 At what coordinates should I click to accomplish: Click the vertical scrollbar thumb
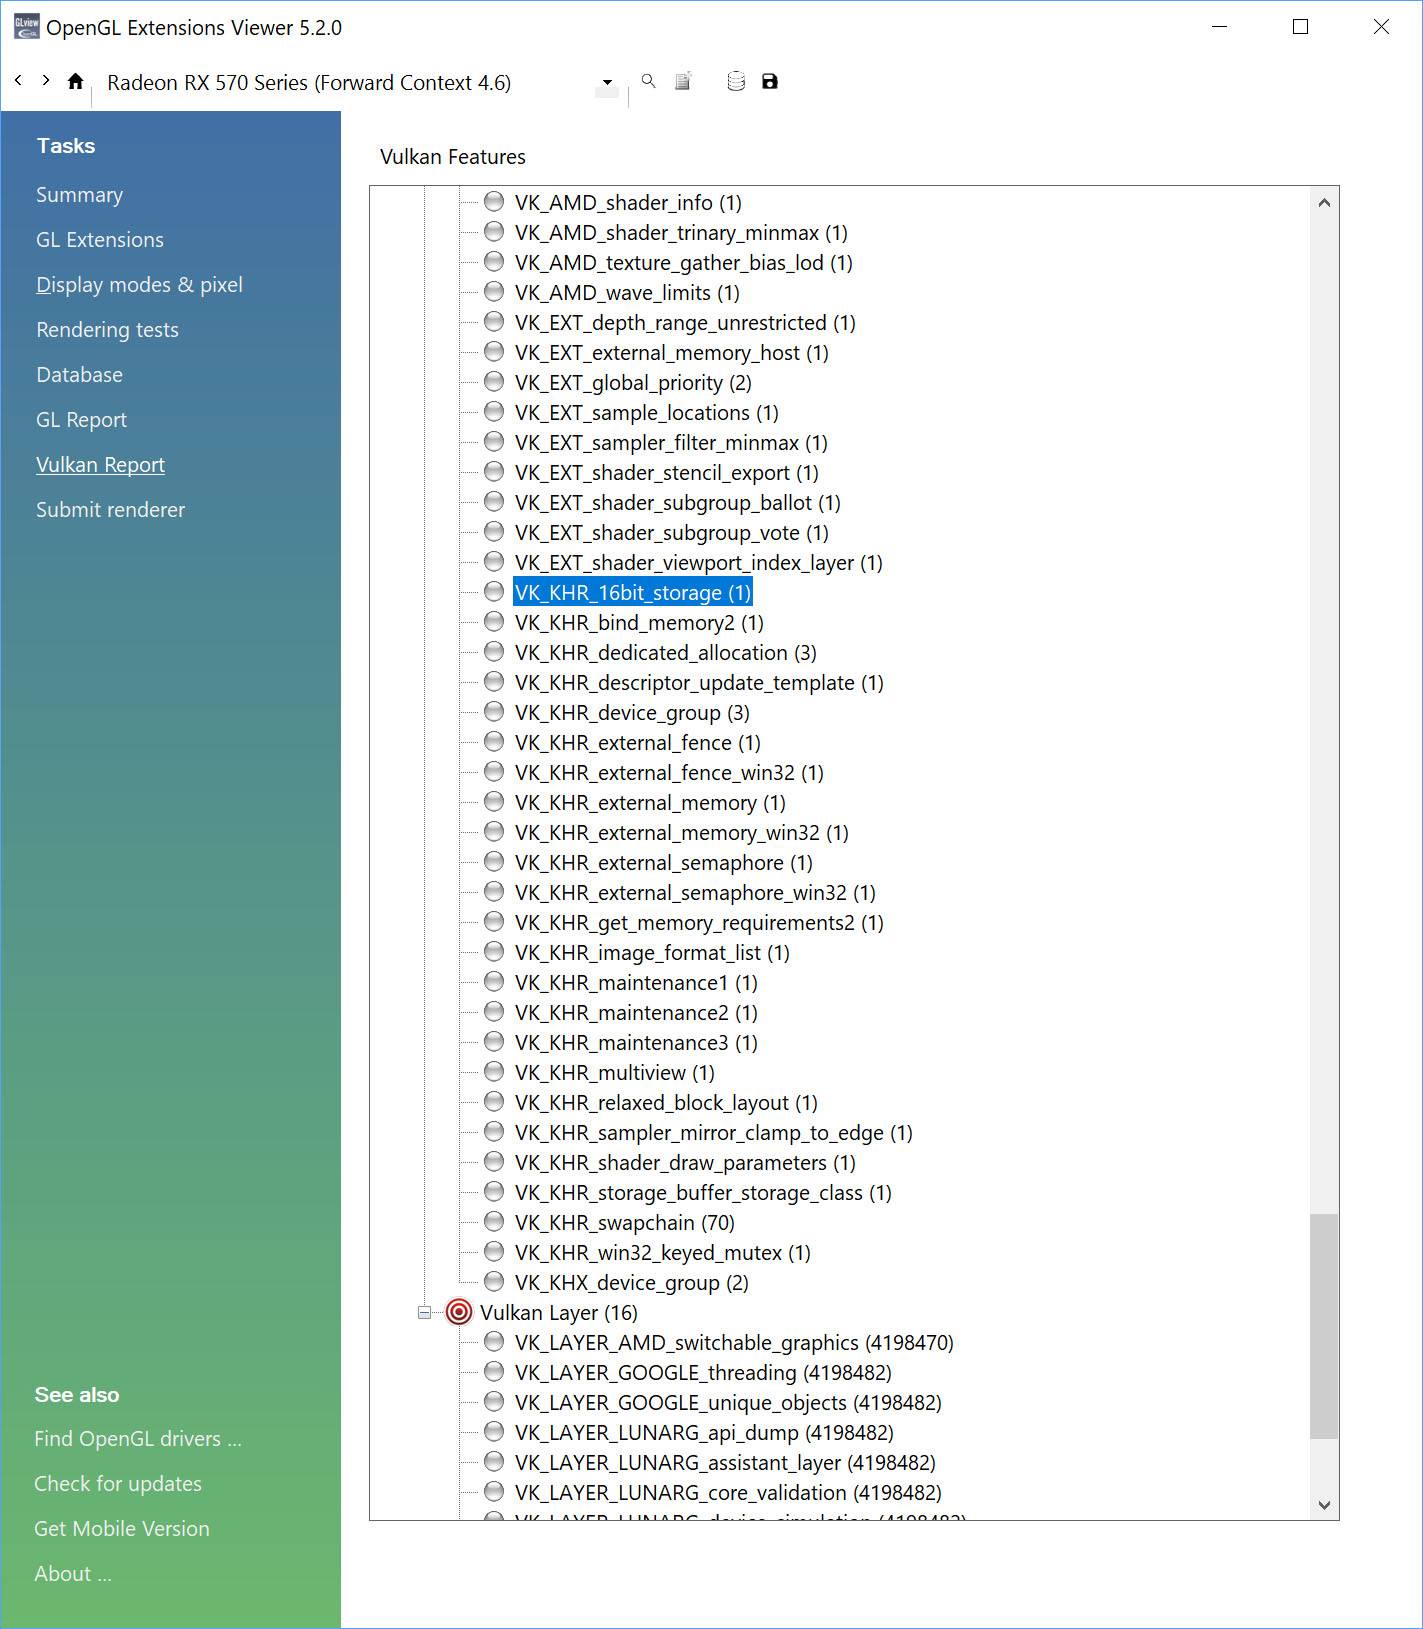[1324, 1326]
